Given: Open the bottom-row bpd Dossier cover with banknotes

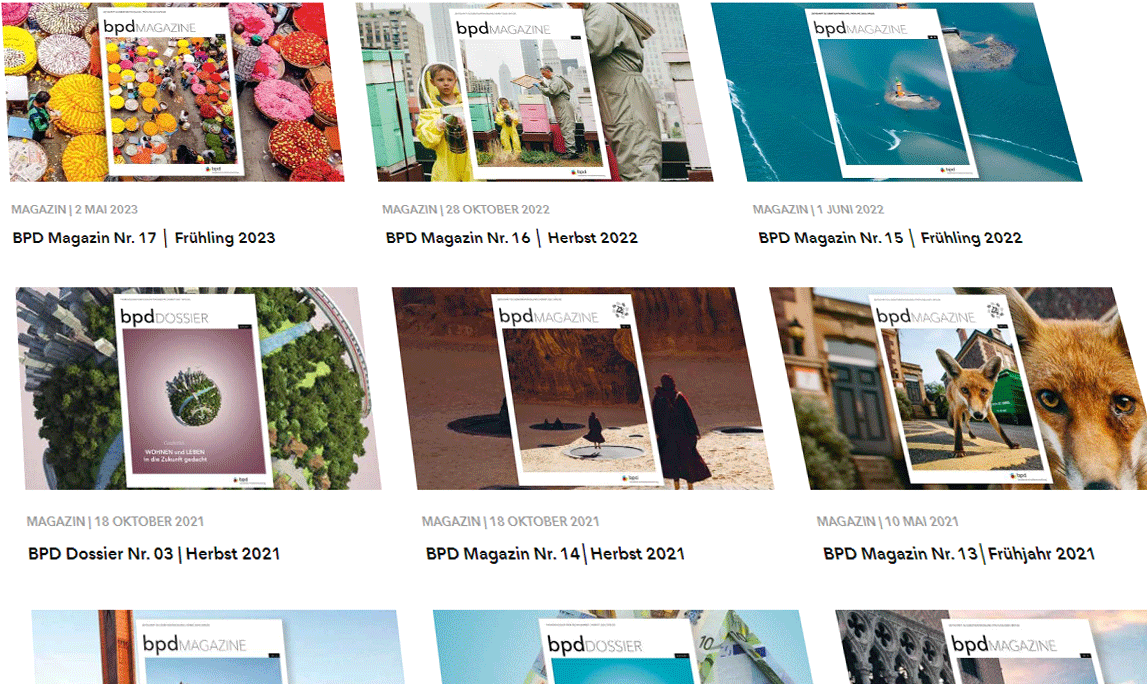Looking at the screenshot, I should click(623, 647).
